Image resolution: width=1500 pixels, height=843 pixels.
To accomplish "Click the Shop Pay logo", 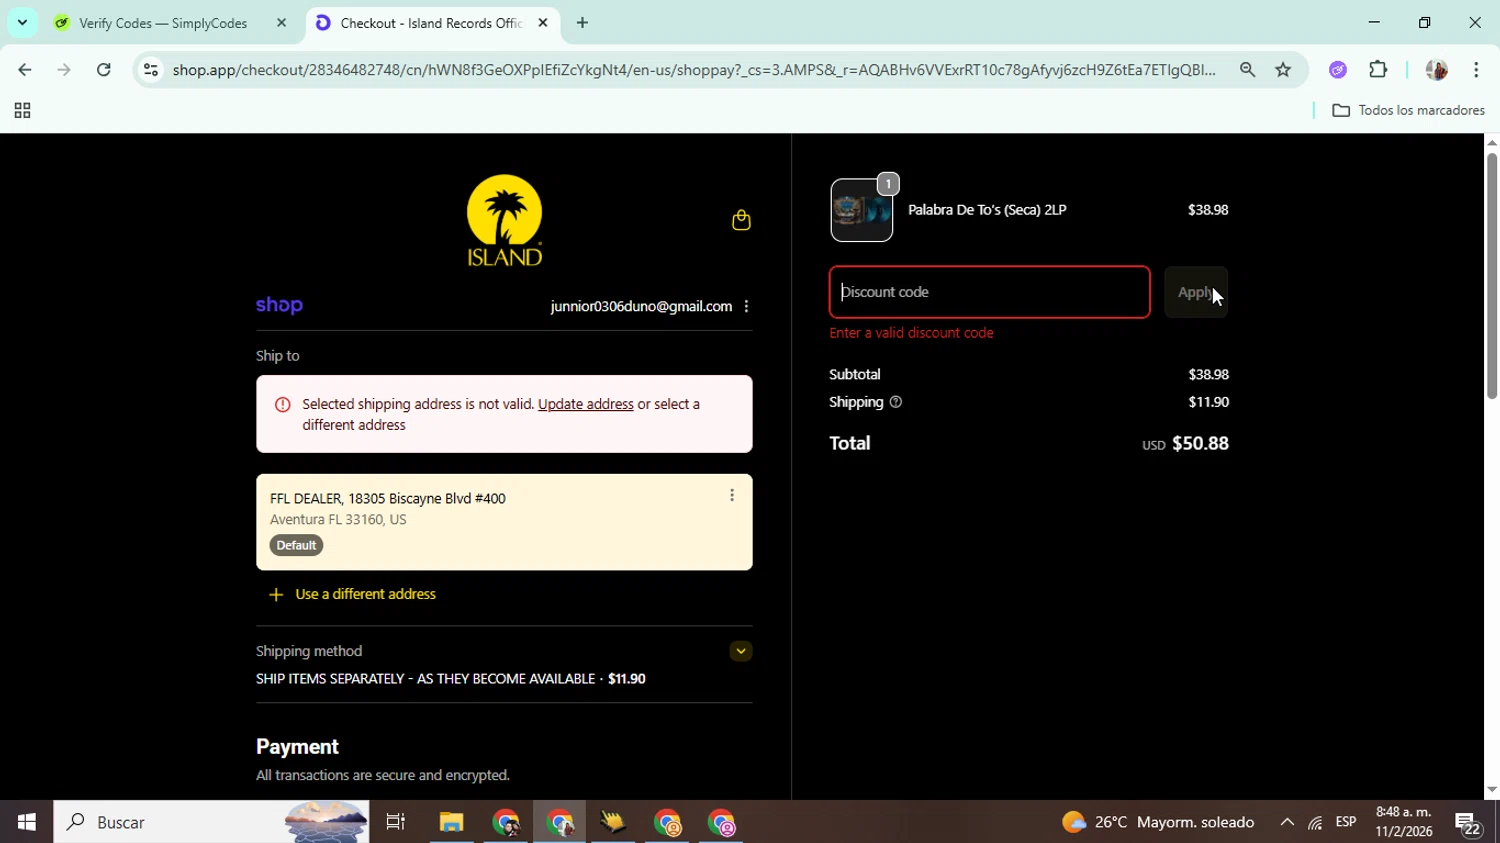I will pyautogui.click(x=279, y=305).
